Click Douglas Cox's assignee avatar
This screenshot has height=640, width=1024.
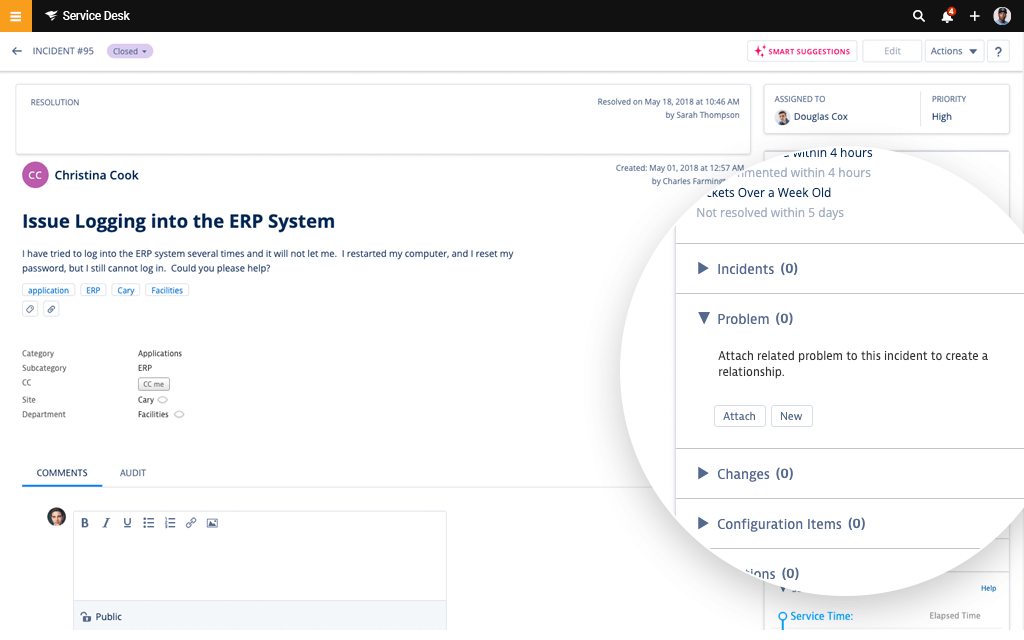point(782,117)
